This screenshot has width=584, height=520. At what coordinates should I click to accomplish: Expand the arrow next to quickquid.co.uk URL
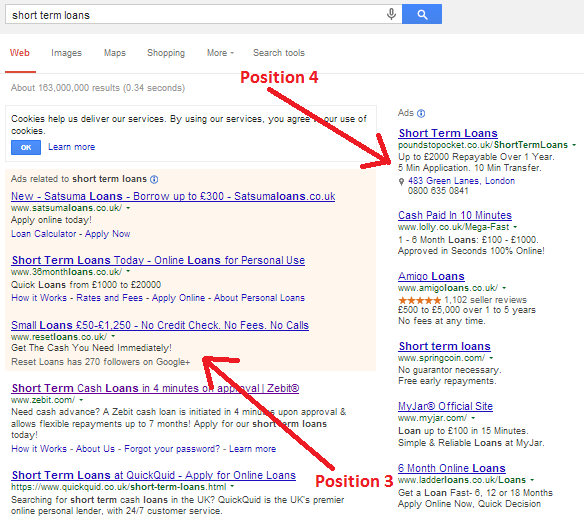tap(232, 486)
